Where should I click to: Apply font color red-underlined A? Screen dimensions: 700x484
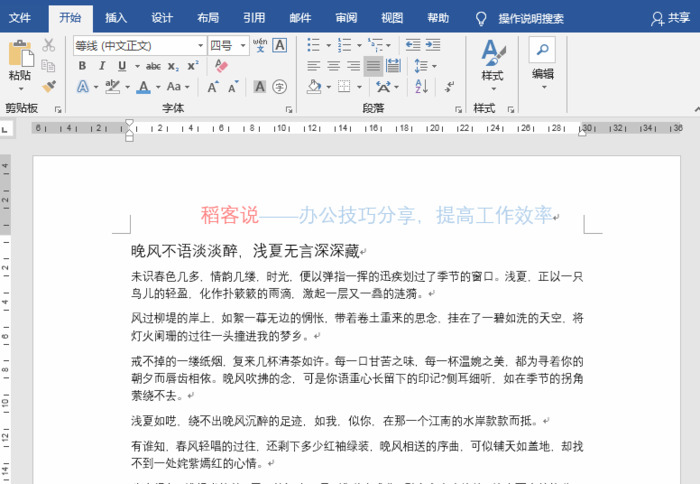click(x=143, y=87)
